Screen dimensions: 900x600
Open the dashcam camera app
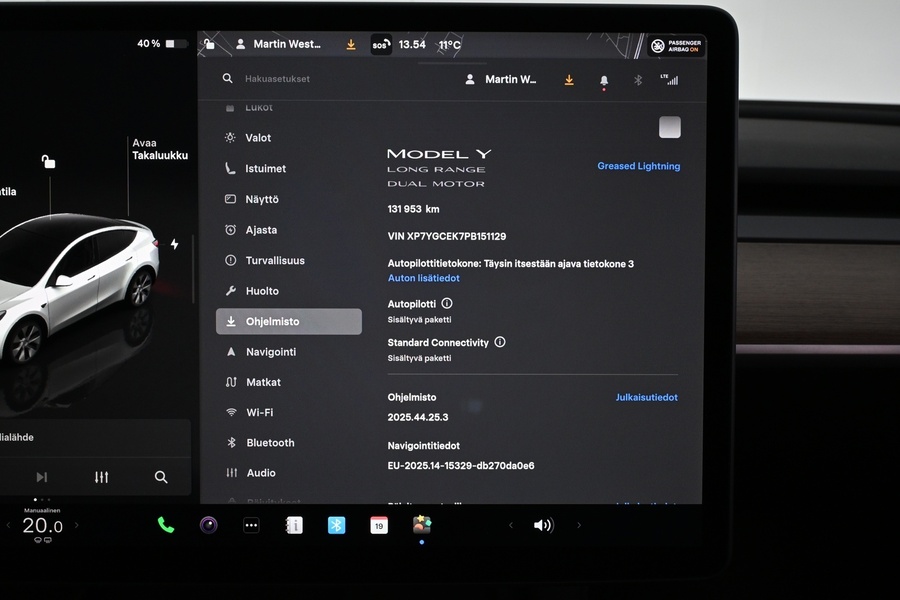click(209, 525)
